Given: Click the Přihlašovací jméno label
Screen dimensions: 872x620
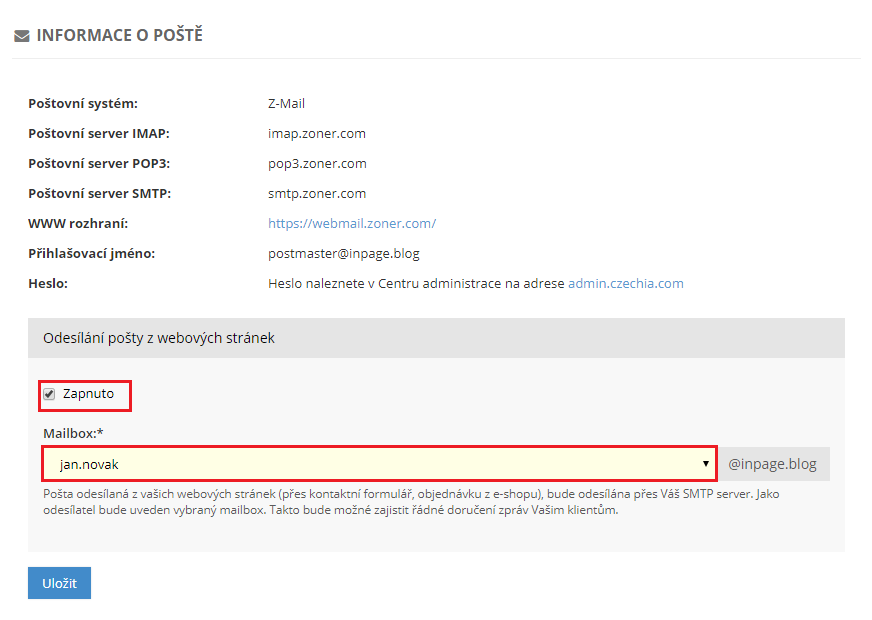Looking at the screenshot, I should pos(91,253).
